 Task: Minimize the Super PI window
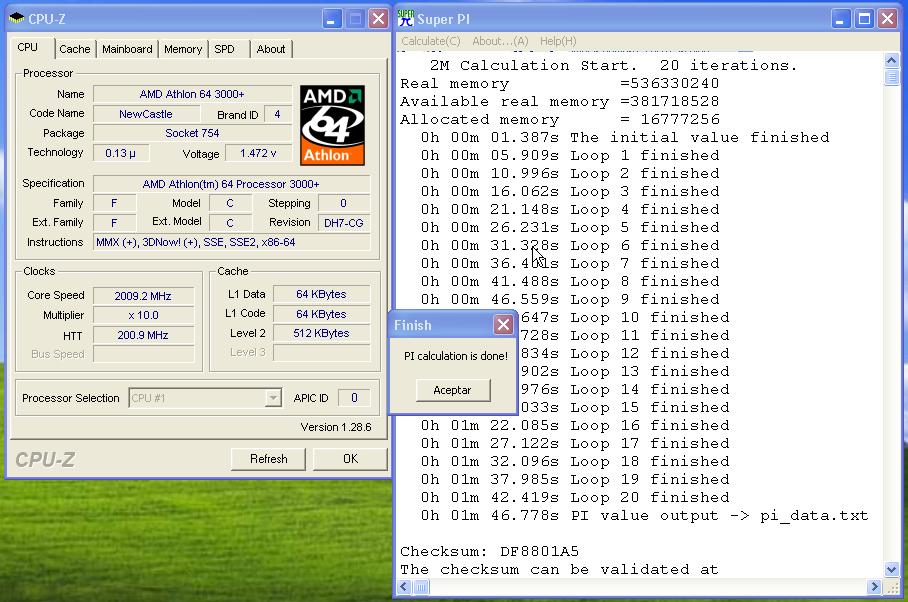click(841, 18)
